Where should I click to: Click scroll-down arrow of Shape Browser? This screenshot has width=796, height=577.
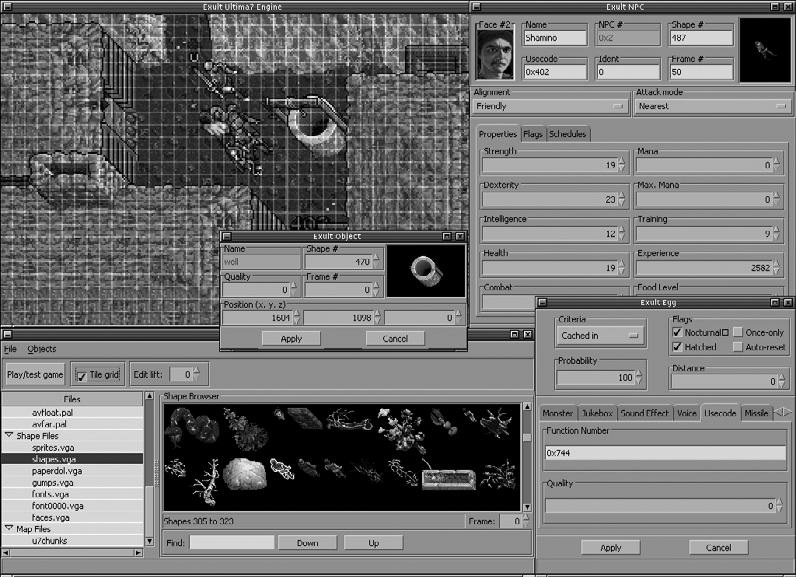tap(527, 507)
